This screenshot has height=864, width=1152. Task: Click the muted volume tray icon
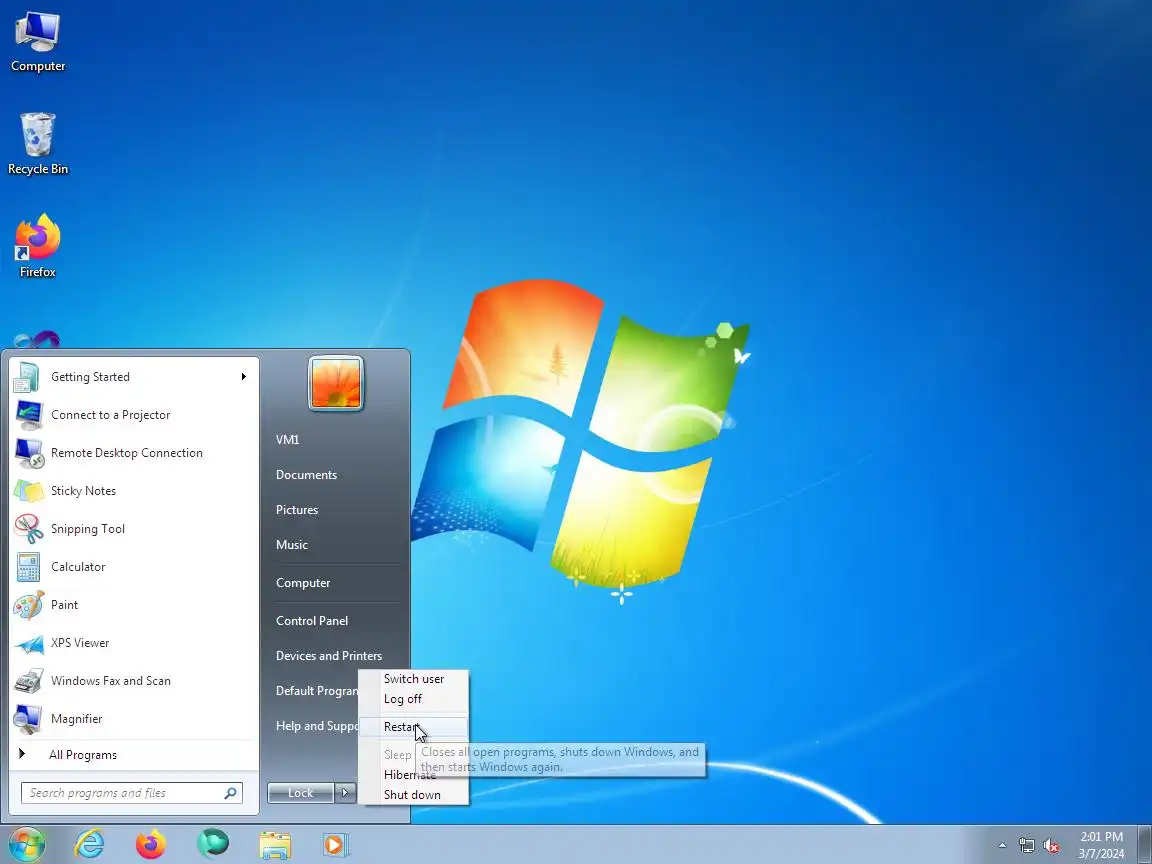(x=1051, y=846)
